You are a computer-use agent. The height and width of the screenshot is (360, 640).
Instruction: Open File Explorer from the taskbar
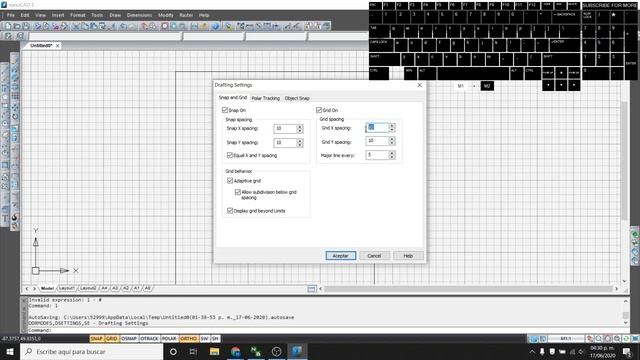coord(214,351)
